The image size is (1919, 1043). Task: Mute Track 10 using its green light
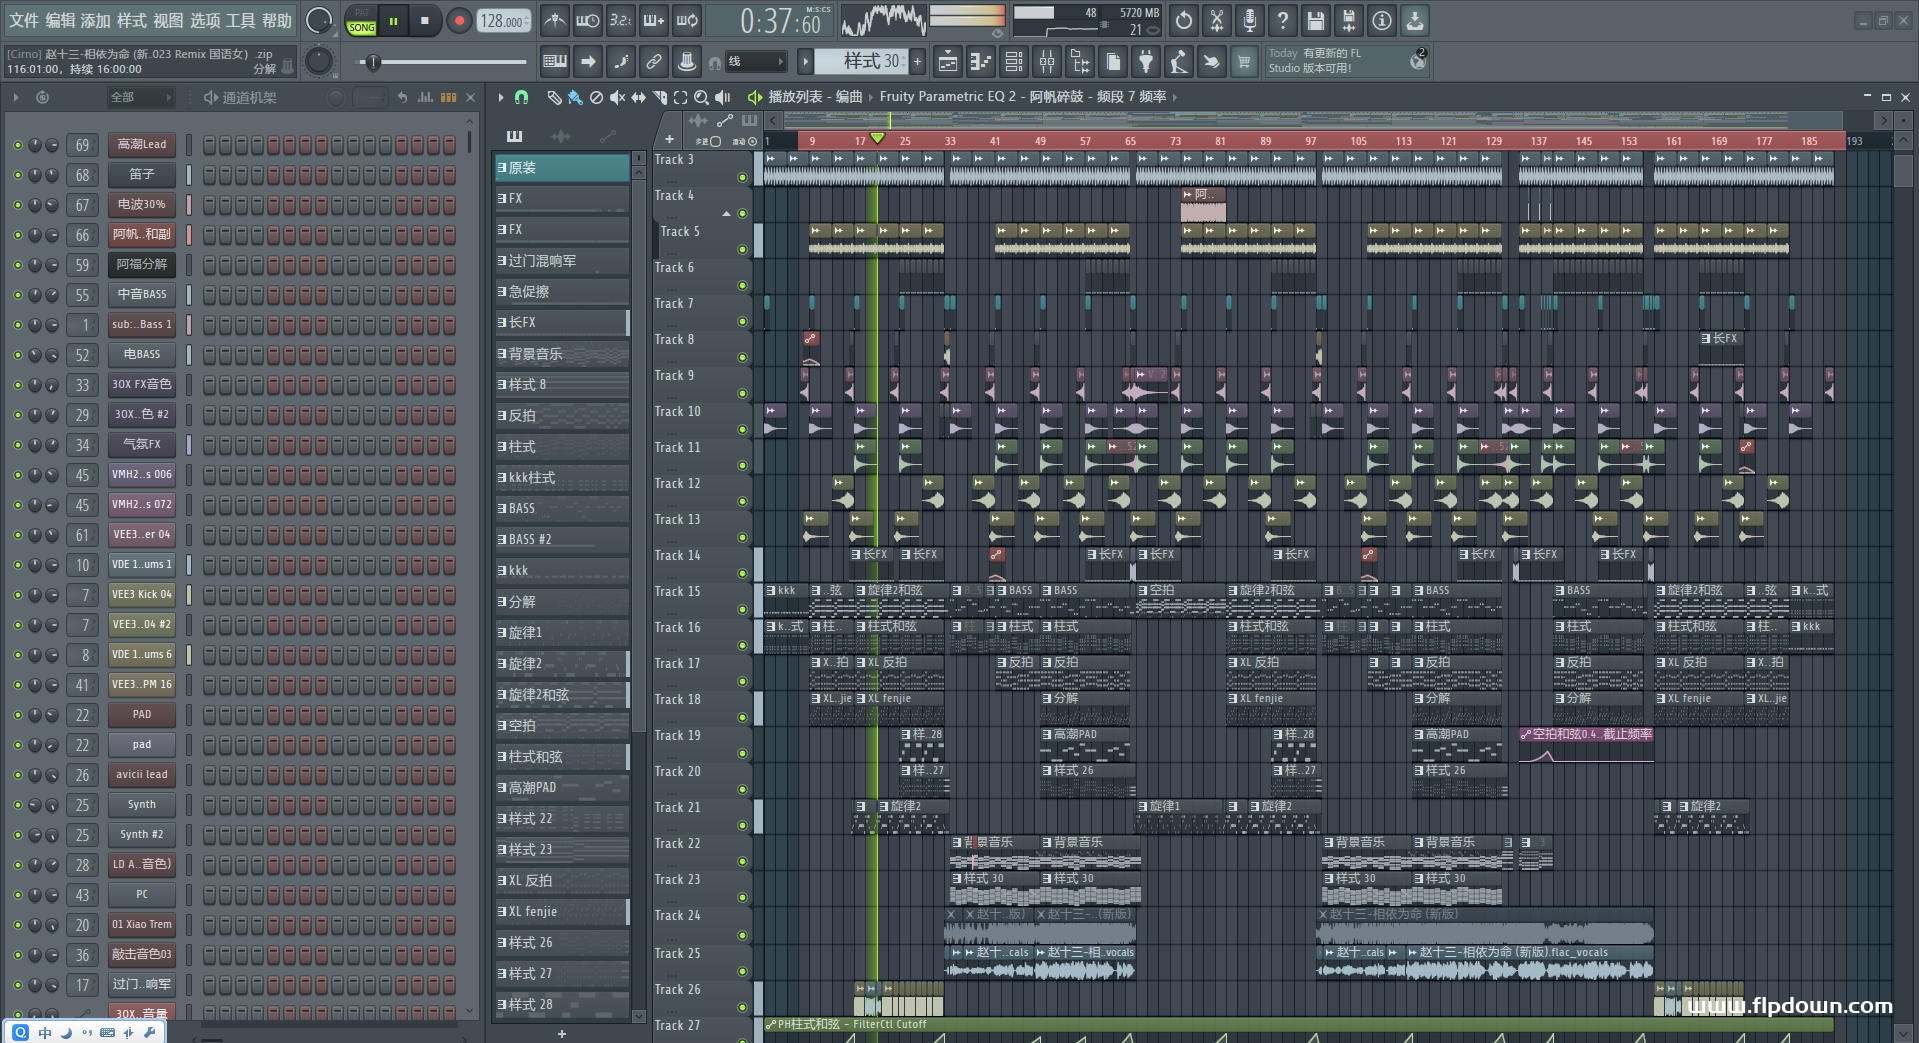(742, 430)
